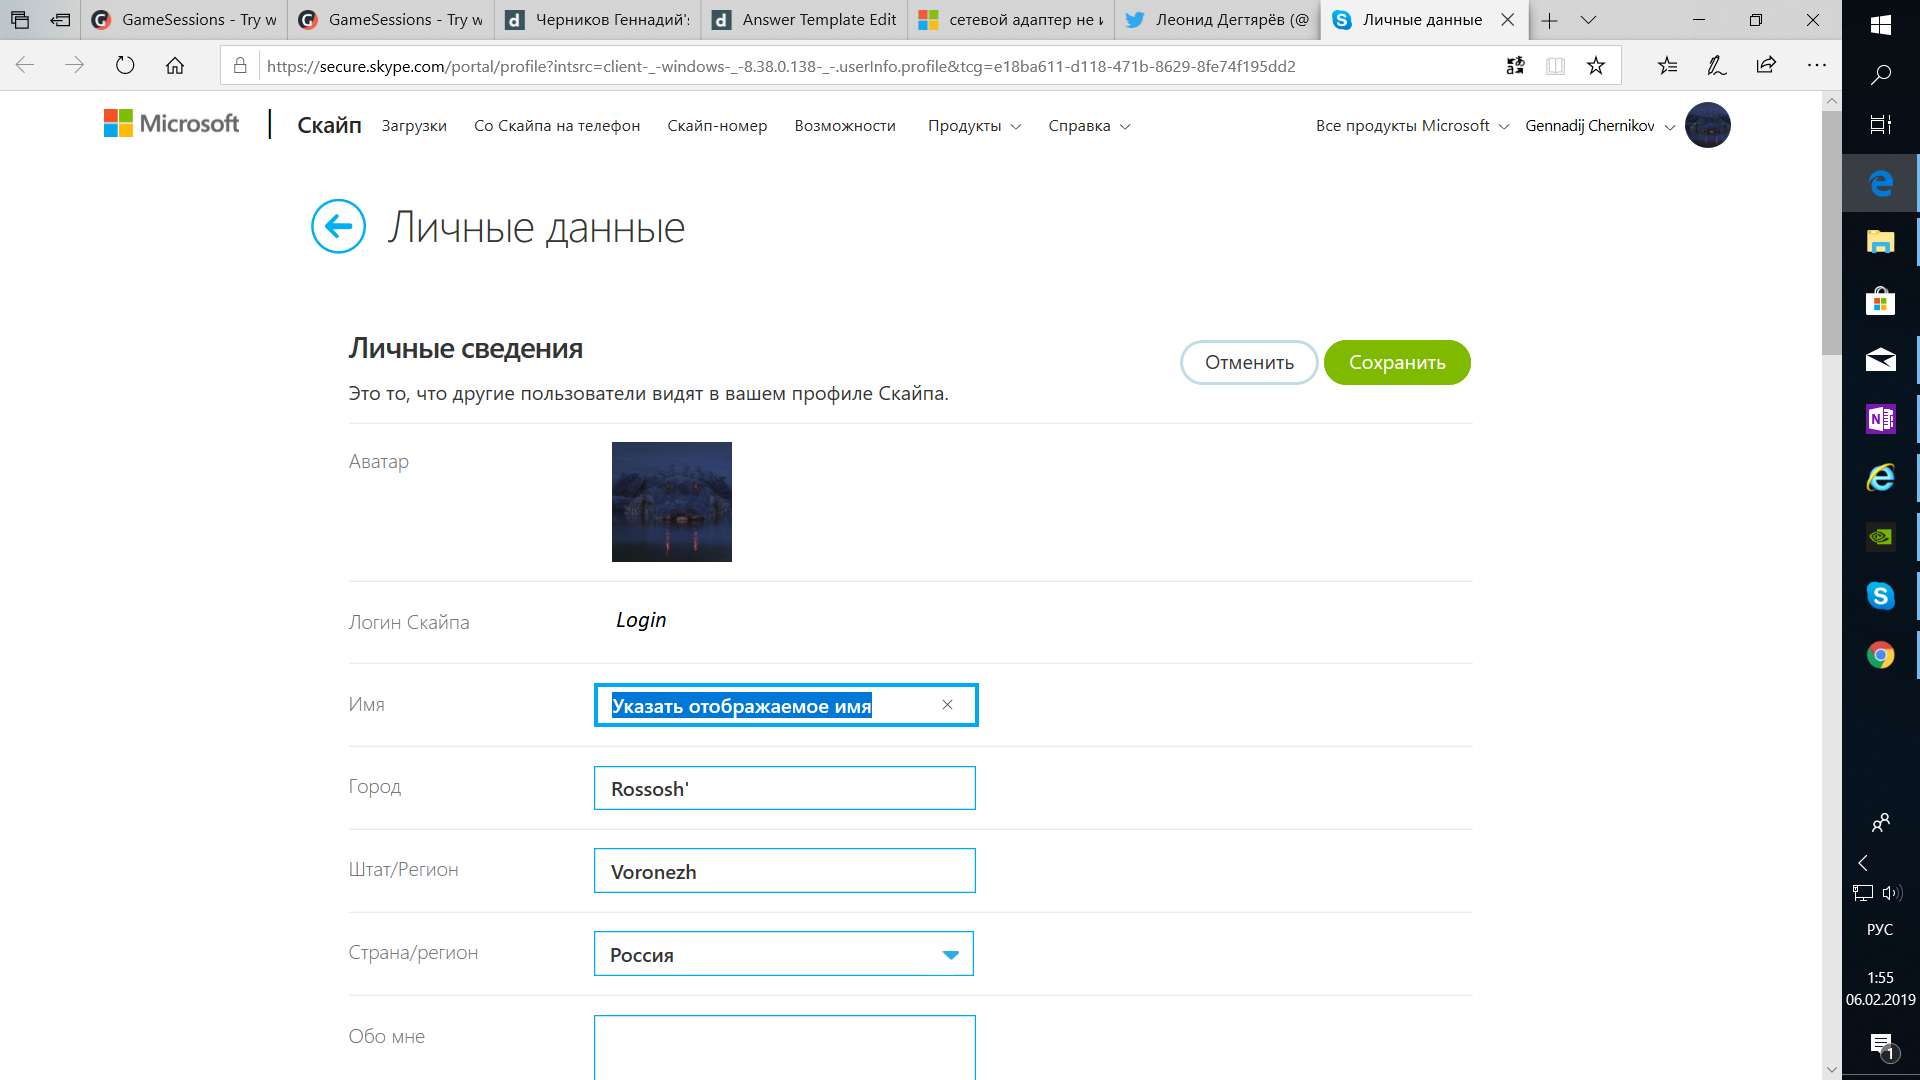The height and width of the screenshot is (1080, 1920).
Task: Add notes pen icon
Action: 1717,66
